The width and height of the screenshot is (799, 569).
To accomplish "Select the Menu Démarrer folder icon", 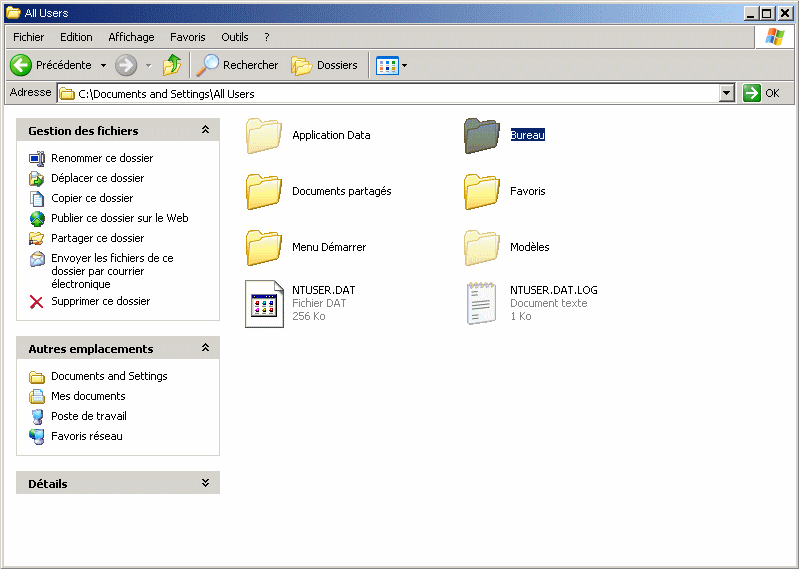I will [263, 248].
